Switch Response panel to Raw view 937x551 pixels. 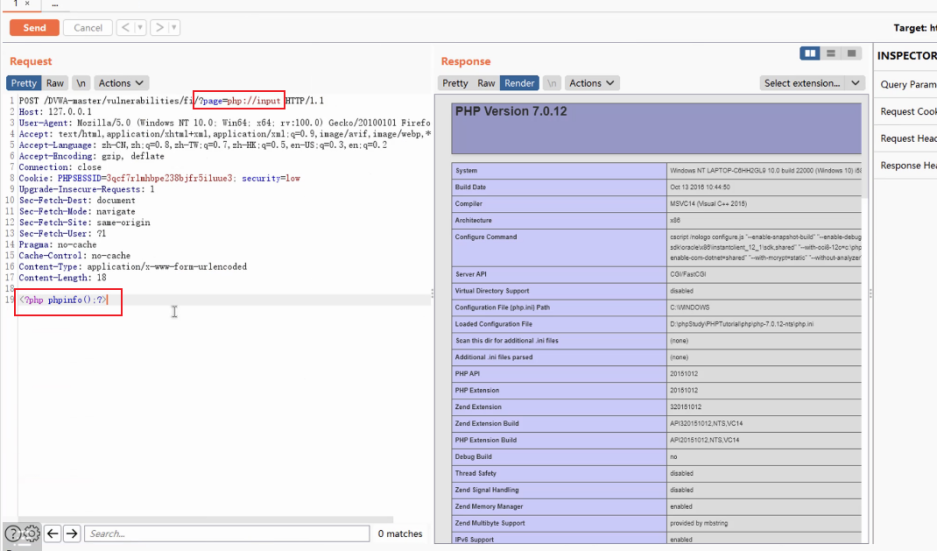click(x=486, y=83)
